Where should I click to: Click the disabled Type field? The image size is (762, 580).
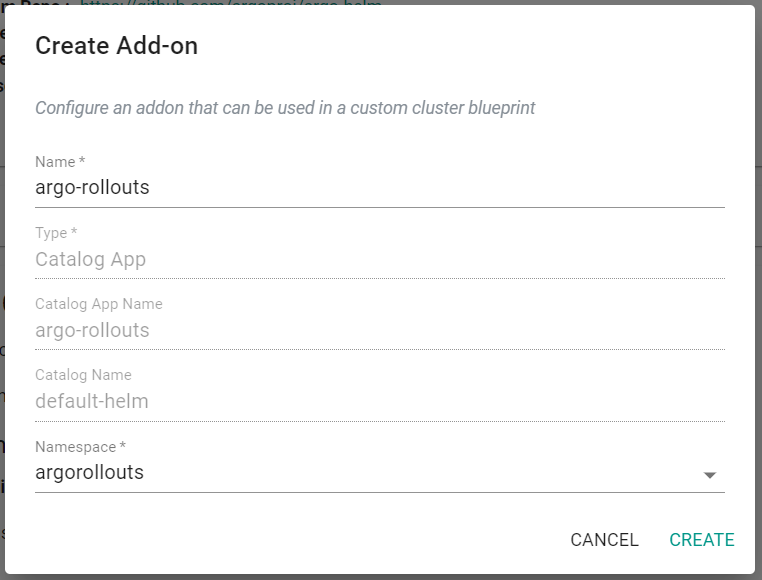coord(379,259)
